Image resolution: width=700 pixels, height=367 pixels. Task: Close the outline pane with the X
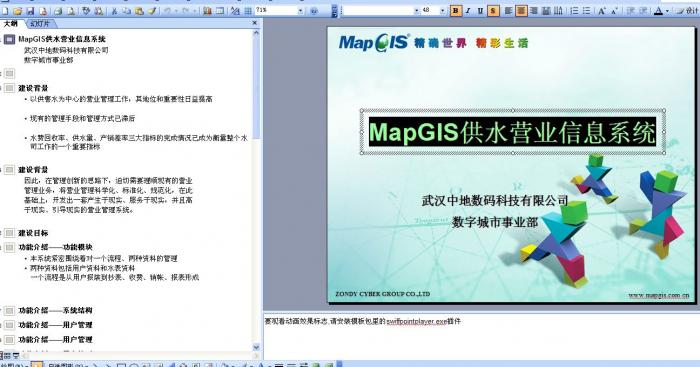point(255,23)
